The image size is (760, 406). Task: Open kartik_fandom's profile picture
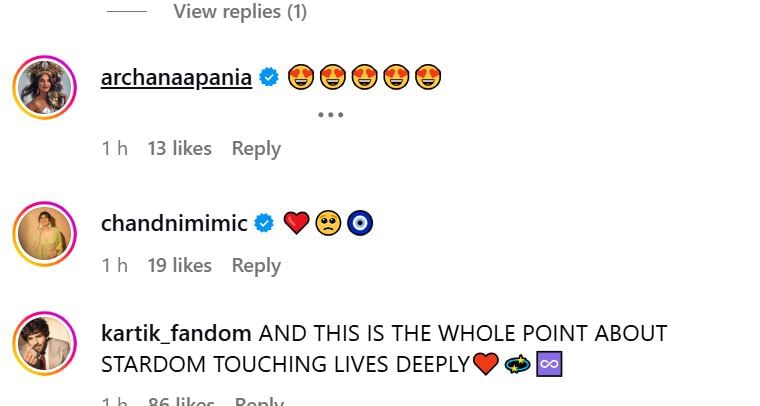[45, 345]
